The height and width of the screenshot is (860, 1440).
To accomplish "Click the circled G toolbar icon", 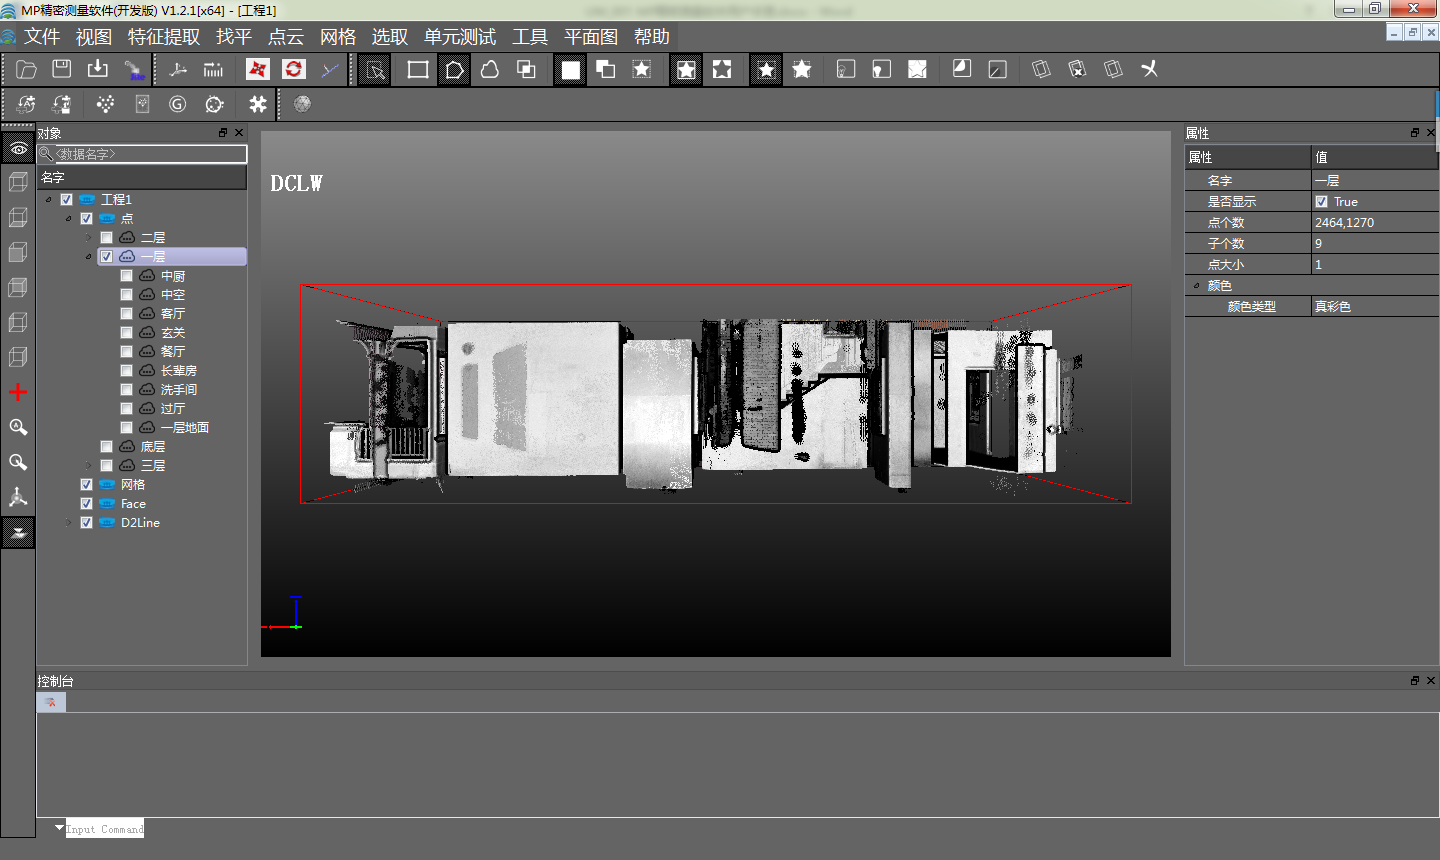I will (178, 104).
